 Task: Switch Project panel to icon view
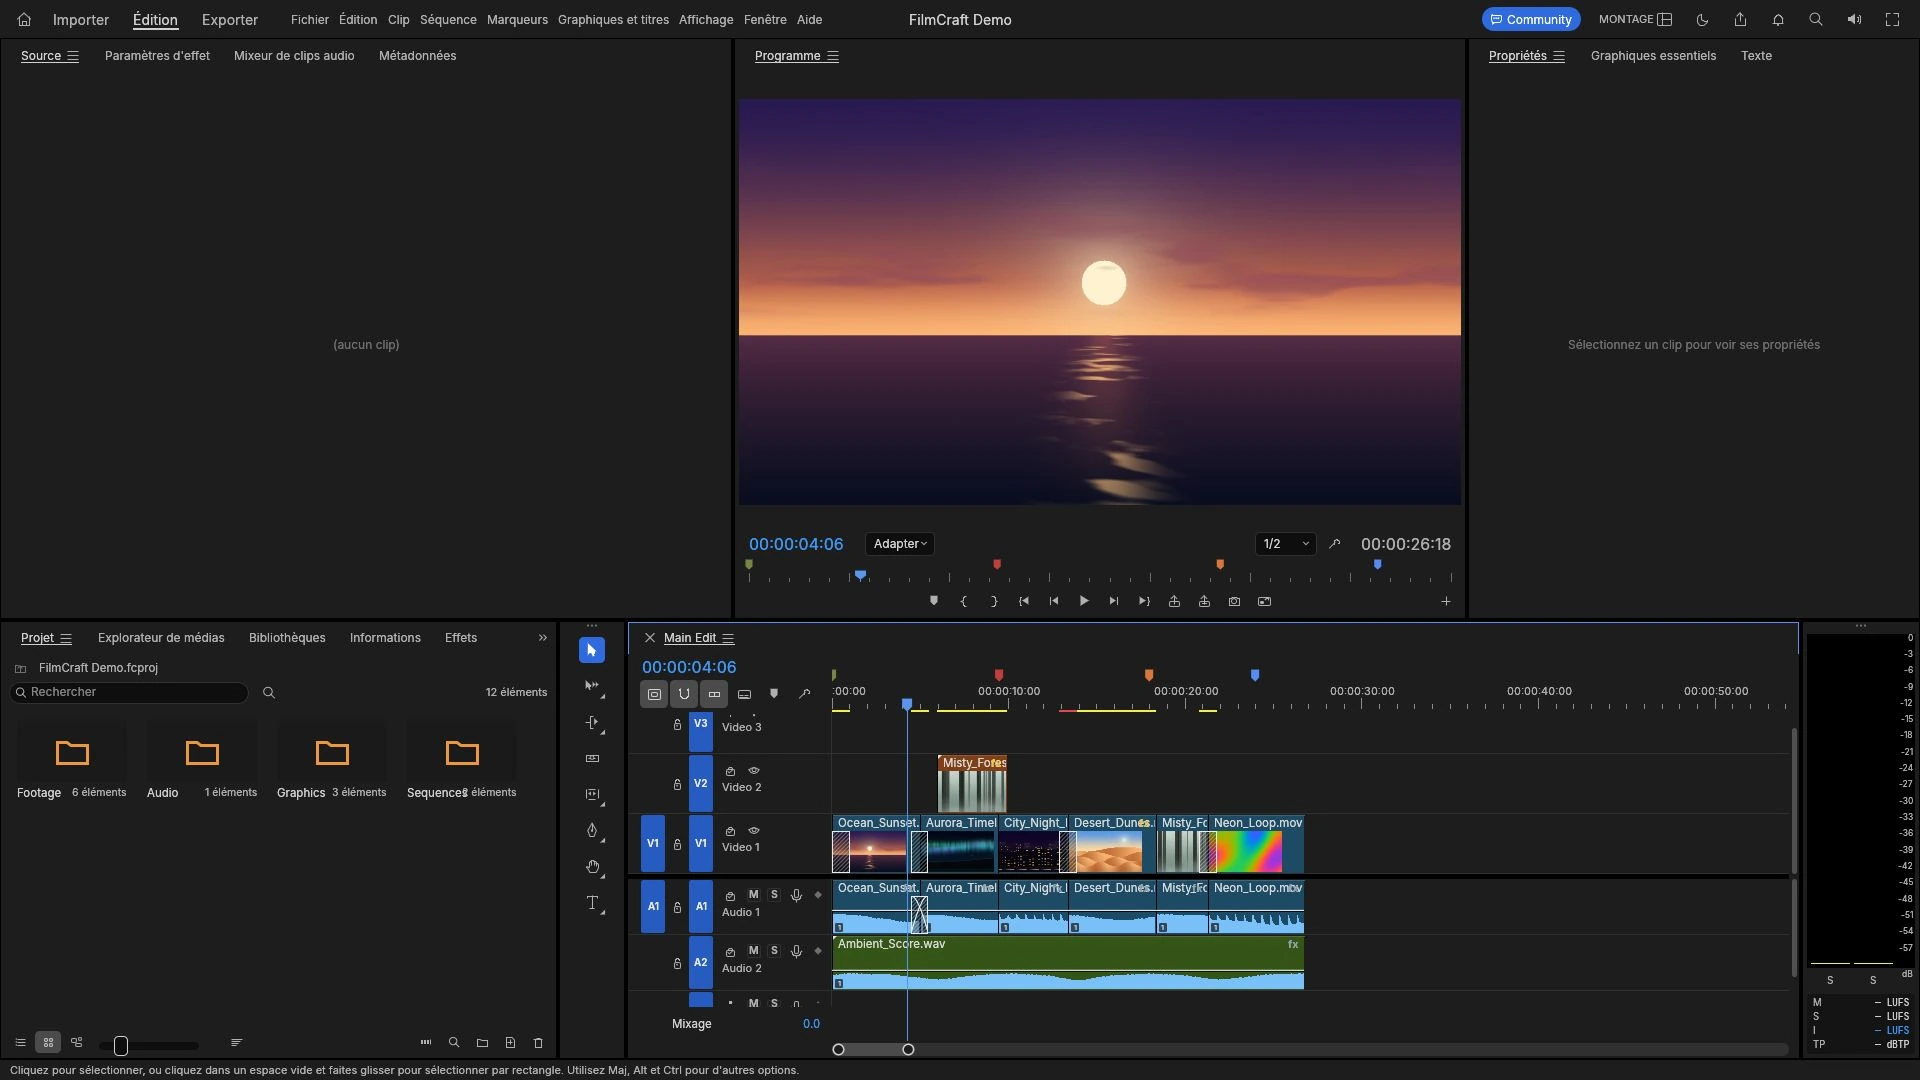click(48, 1043)
